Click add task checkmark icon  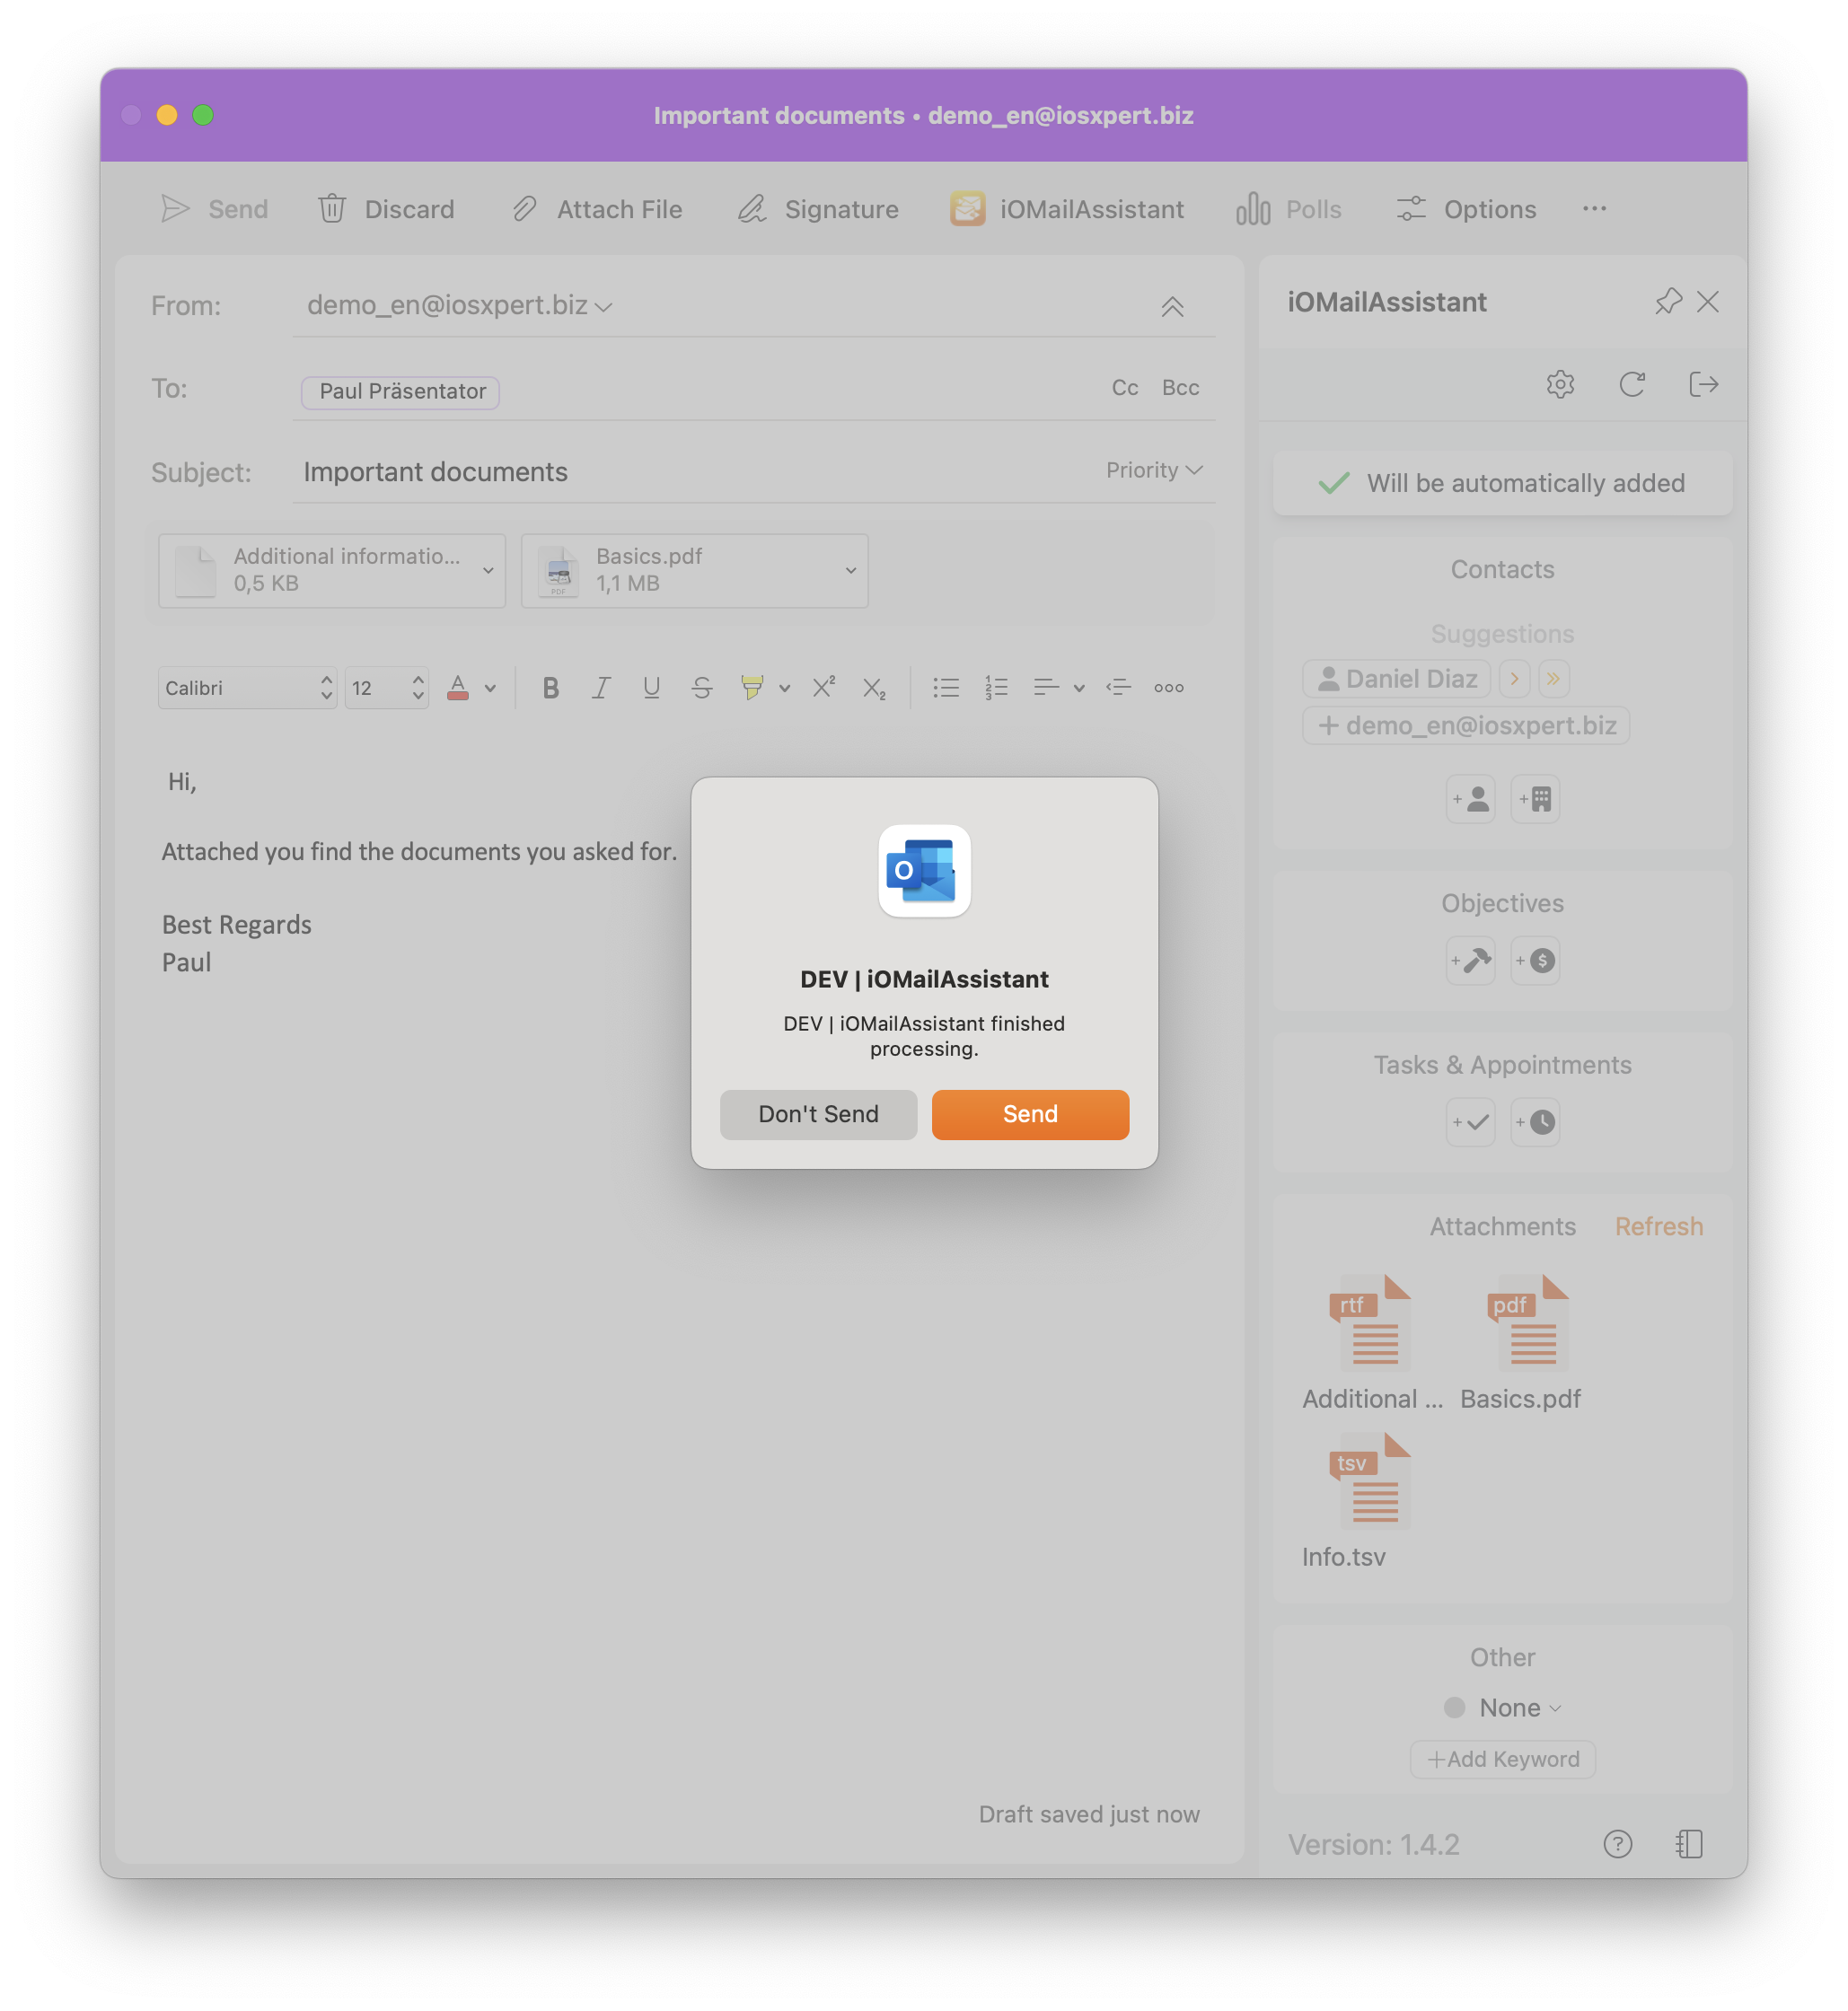coord(1470,1122)
